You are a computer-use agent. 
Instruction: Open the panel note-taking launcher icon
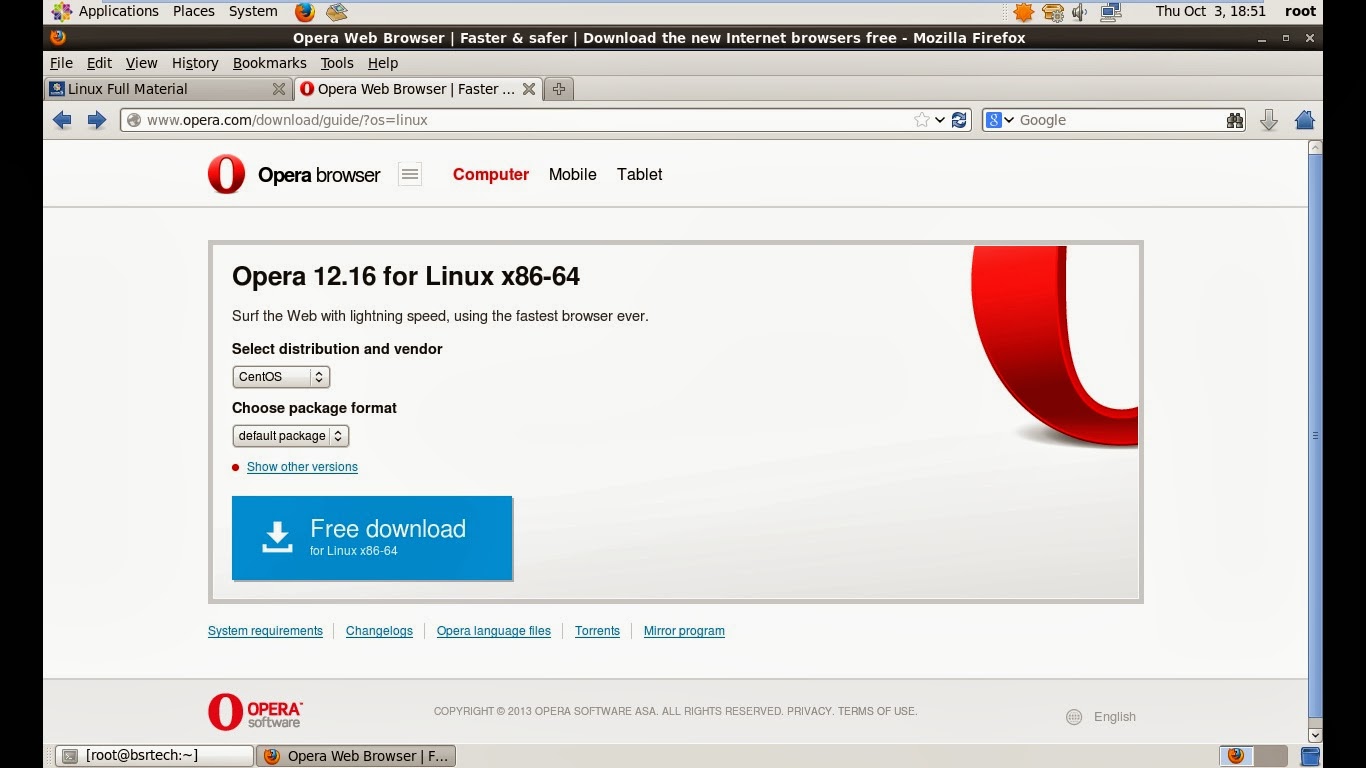coord(337,12)
